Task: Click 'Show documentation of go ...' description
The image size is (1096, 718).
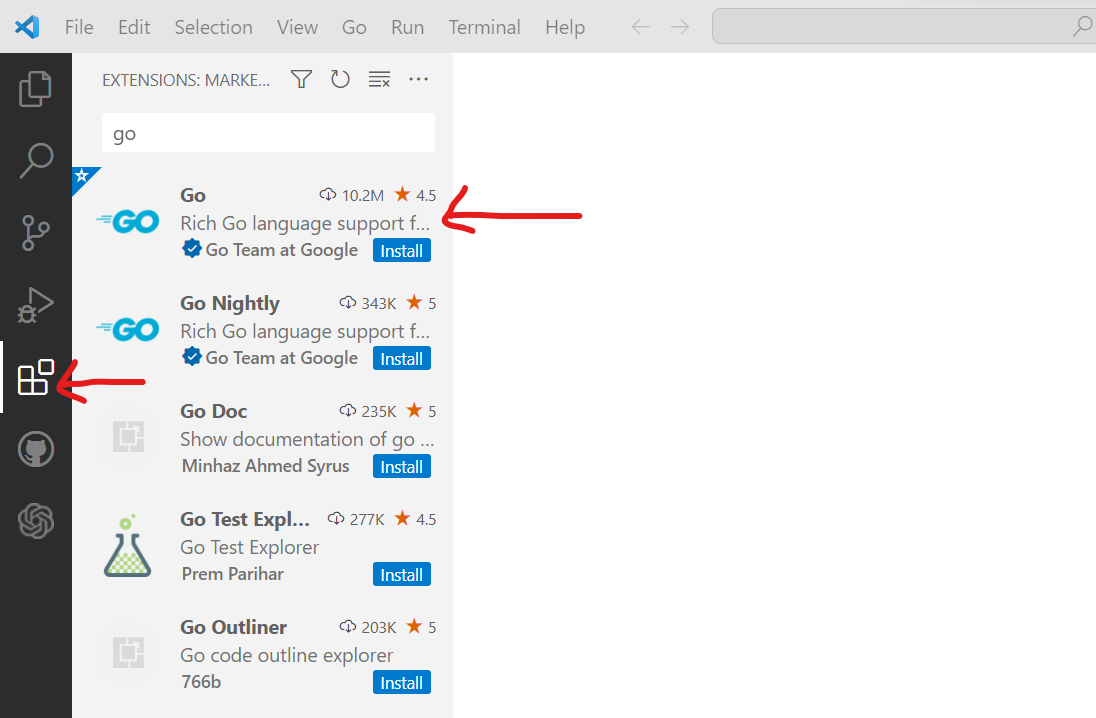Action: [x=308, y=439]
